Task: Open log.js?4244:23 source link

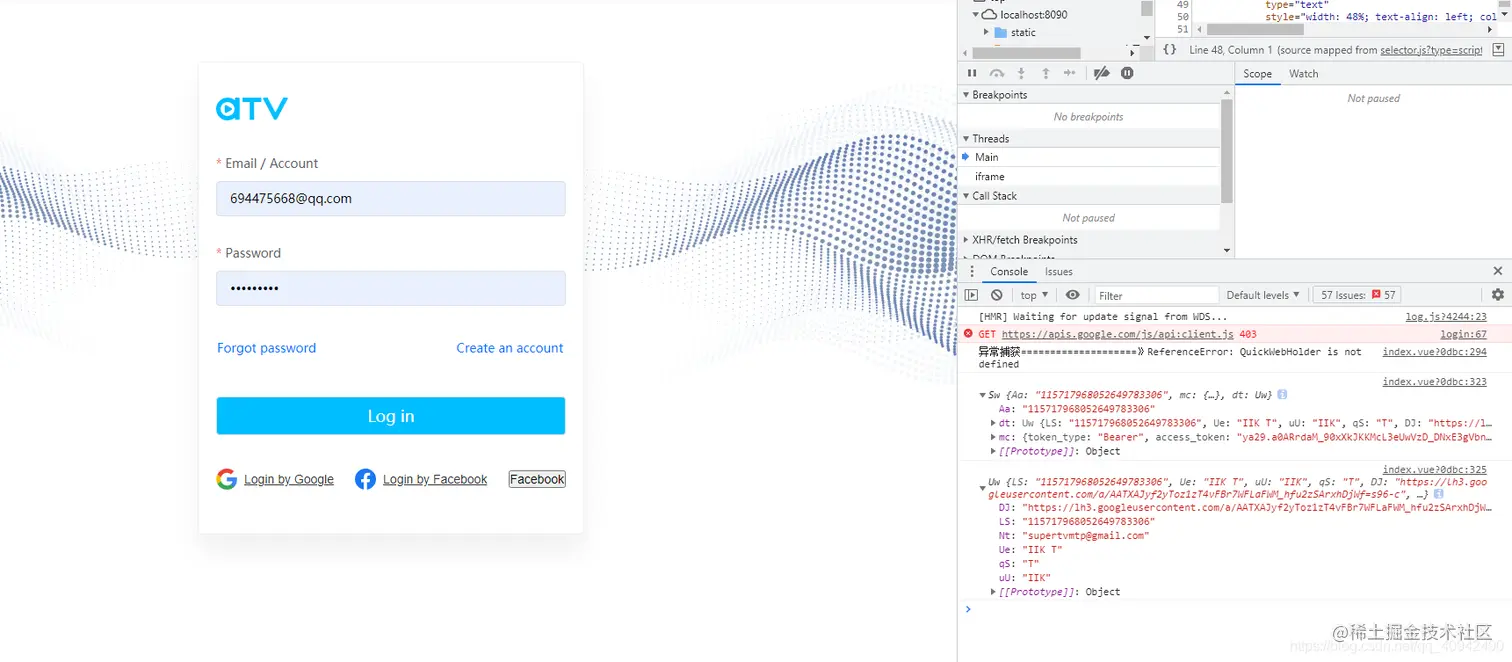Action: click(1446, 317)
